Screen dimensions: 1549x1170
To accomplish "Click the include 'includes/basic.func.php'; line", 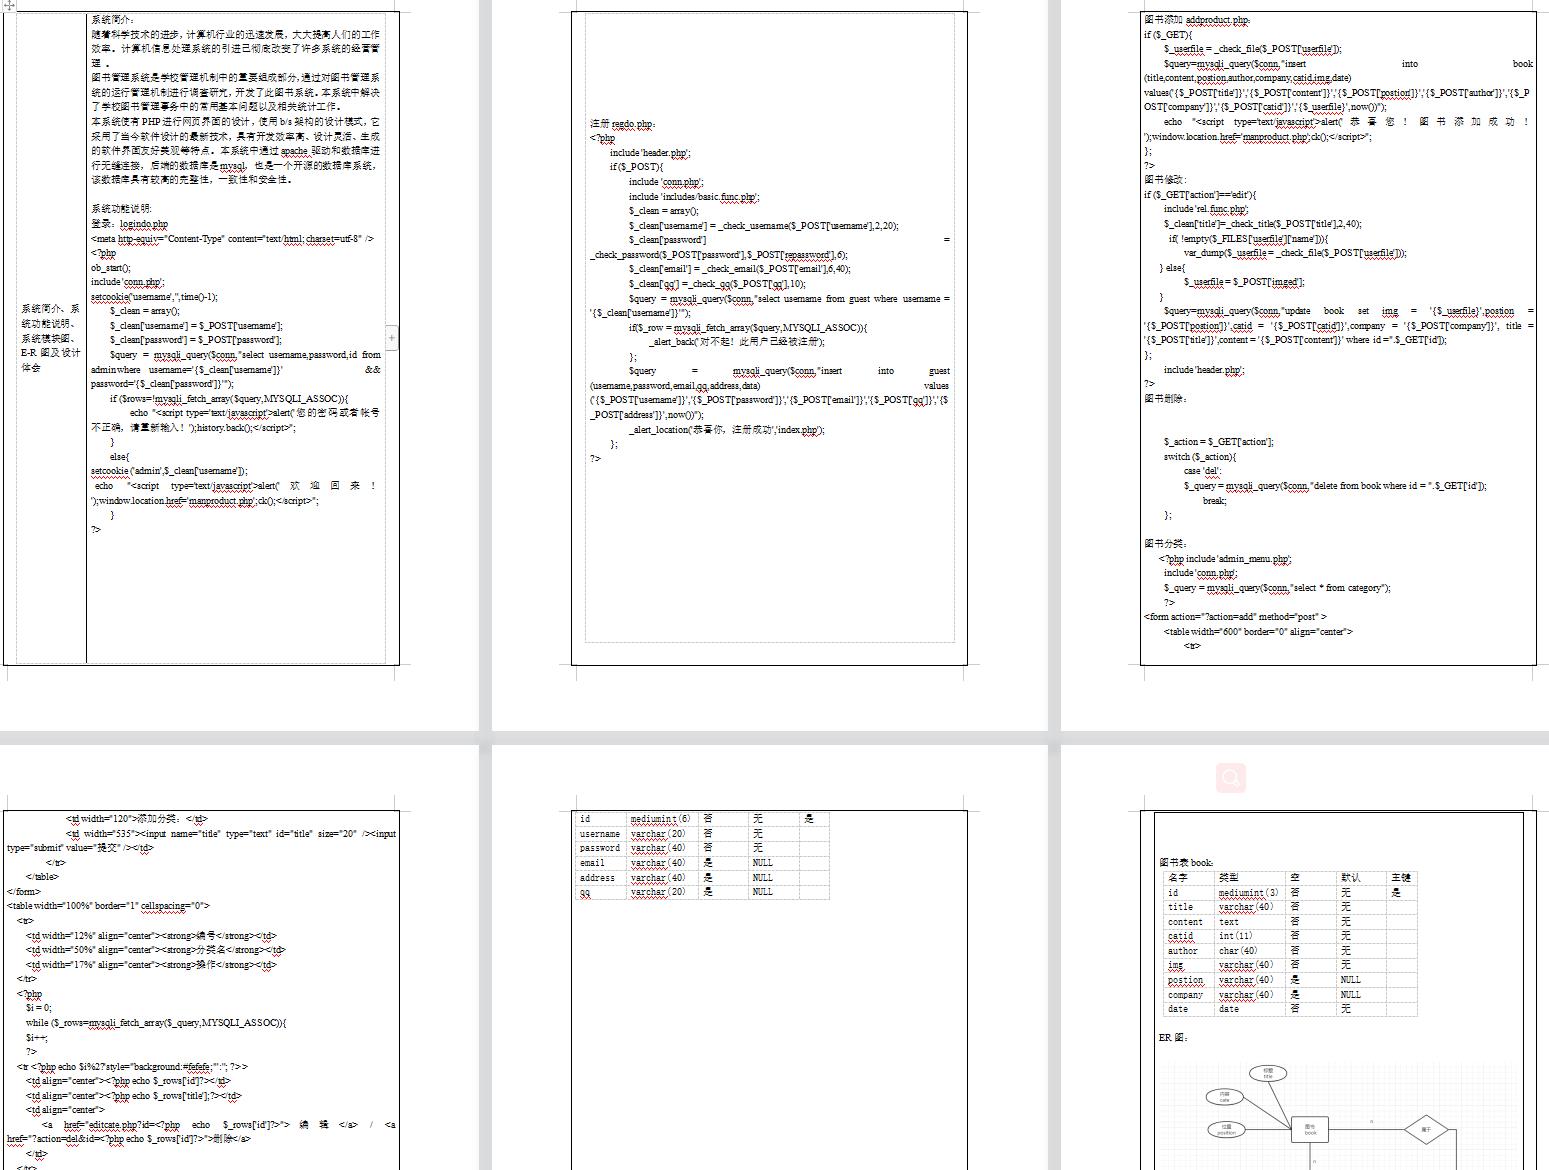I will (x=694, y=197).
